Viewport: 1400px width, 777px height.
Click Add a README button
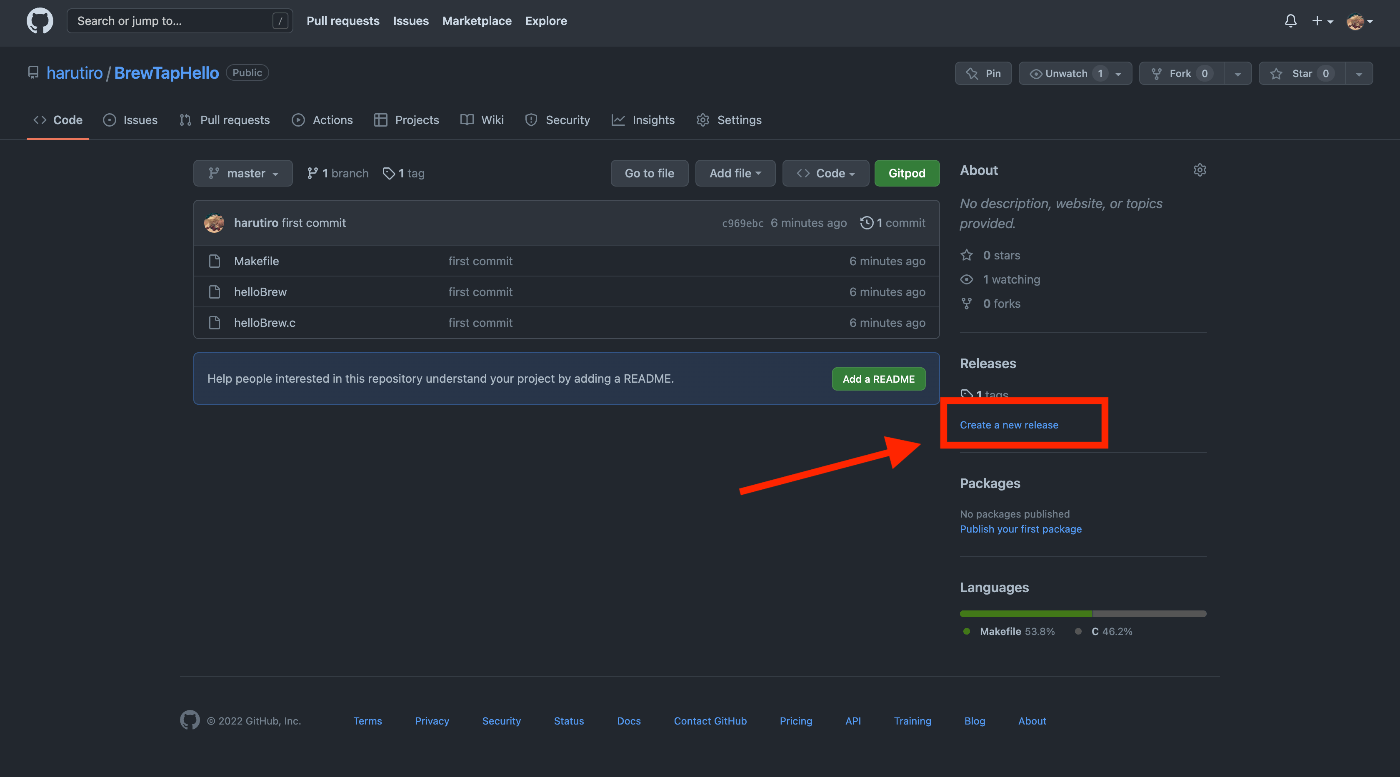(879, 379)
